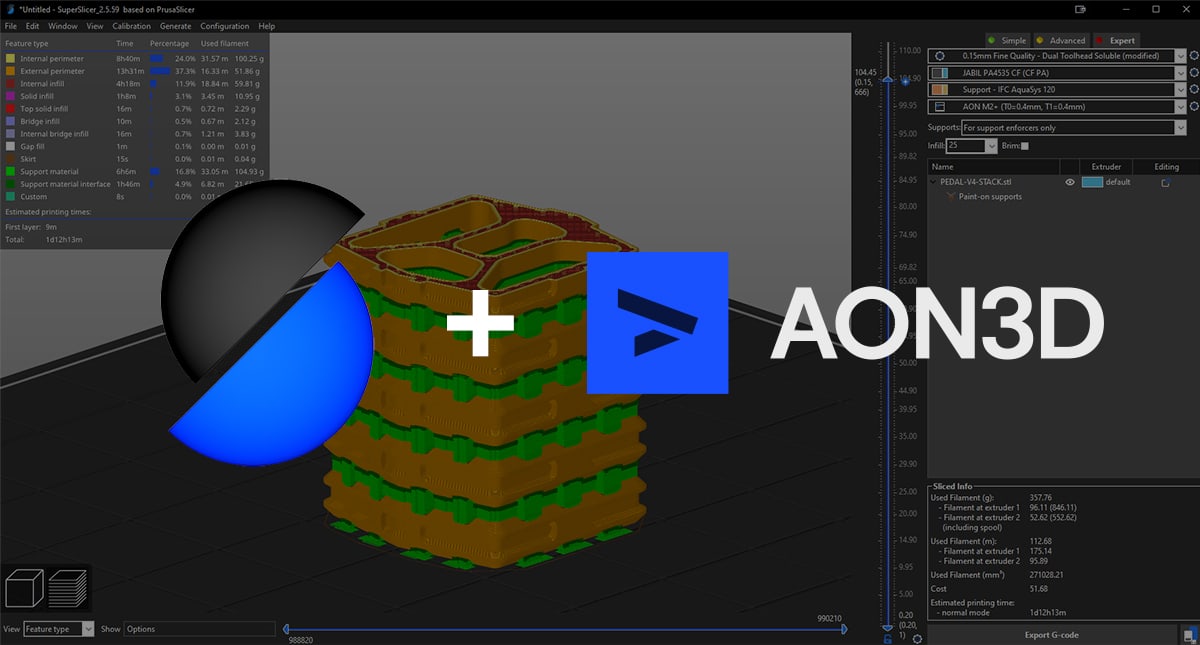The height and width of the screenshot is (645, 1200).
Task: Click the lock icon below the vertical layer slider
Action: (887, 638)
